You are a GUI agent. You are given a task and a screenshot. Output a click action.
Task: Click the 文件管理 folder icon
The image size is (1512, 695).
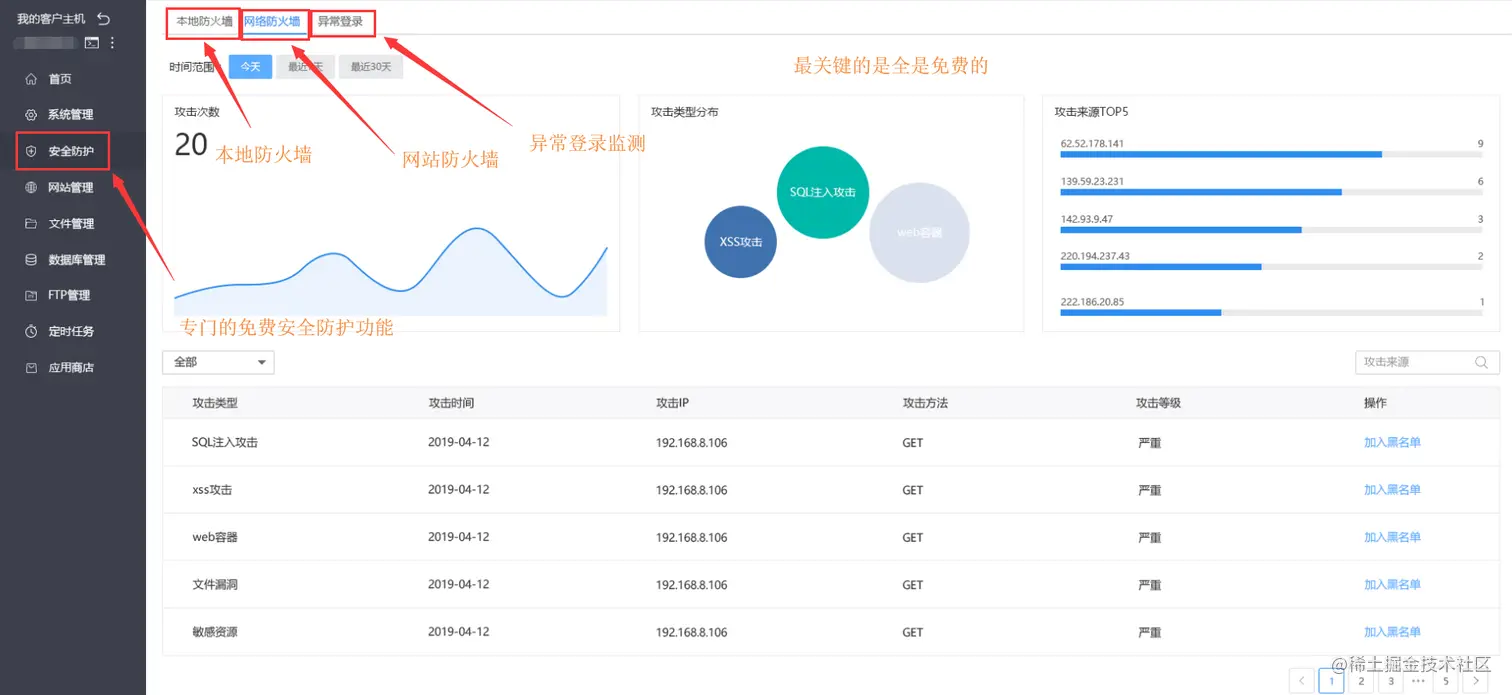pos(31,224)
